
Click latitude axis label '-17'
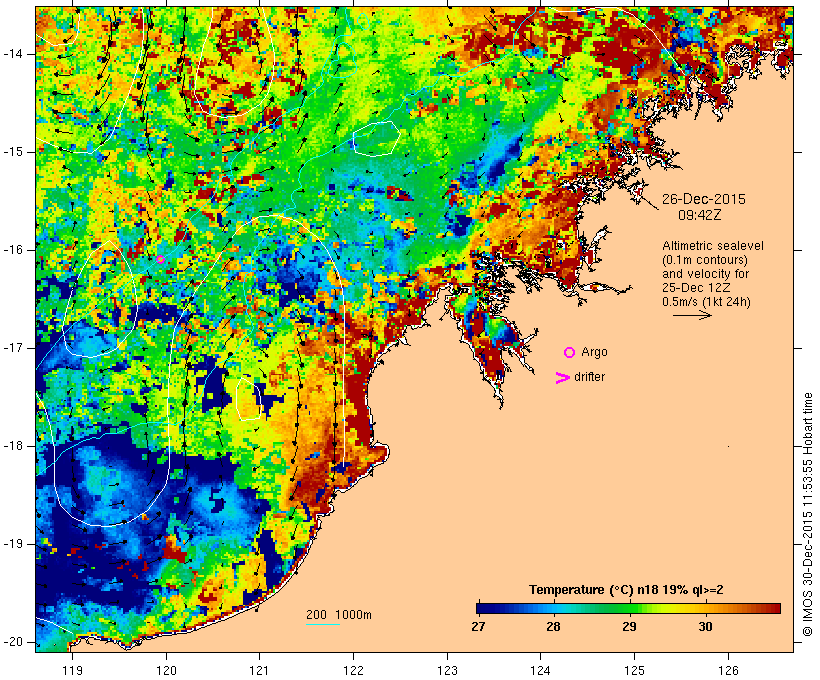click(13, 348)
